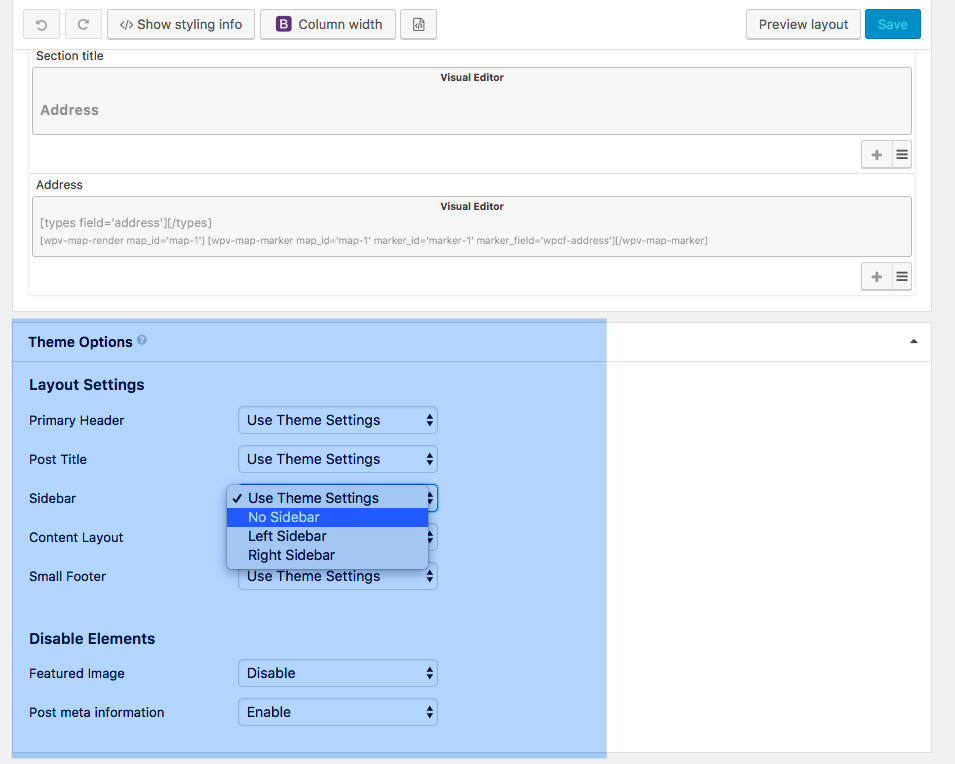Viewport: 955px width, 764px height.
Task: Collapse the Theme Options panel arrow
Action: click(x=914, y=341)
